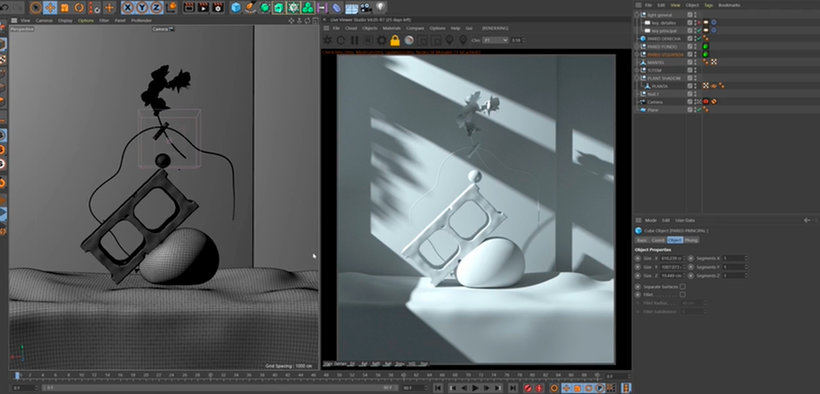
Task: Toggle red visibility dot of key detalles
Action: [699, 23]
